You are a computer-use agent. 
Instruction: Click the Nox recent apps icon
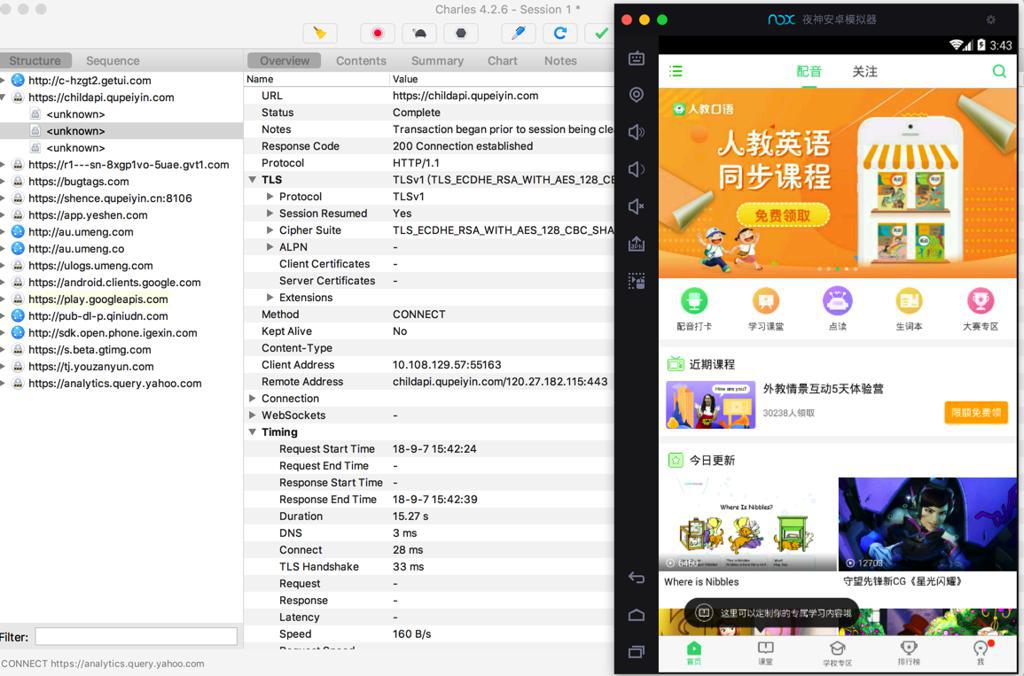pos(636,651)
